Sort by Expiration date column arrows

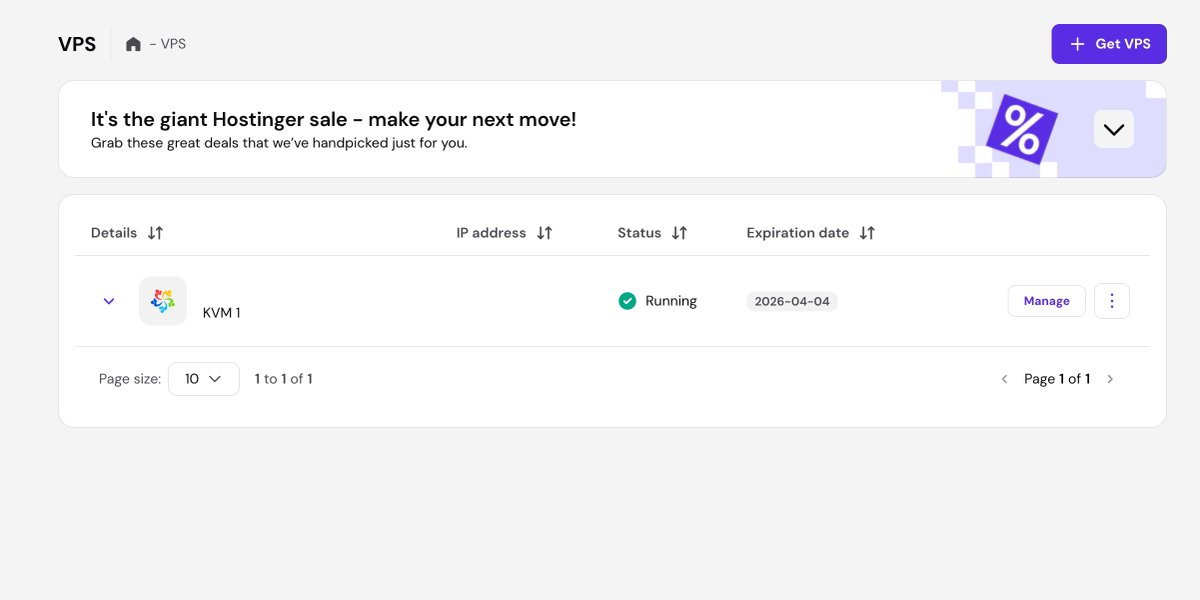tap(867, 233)
